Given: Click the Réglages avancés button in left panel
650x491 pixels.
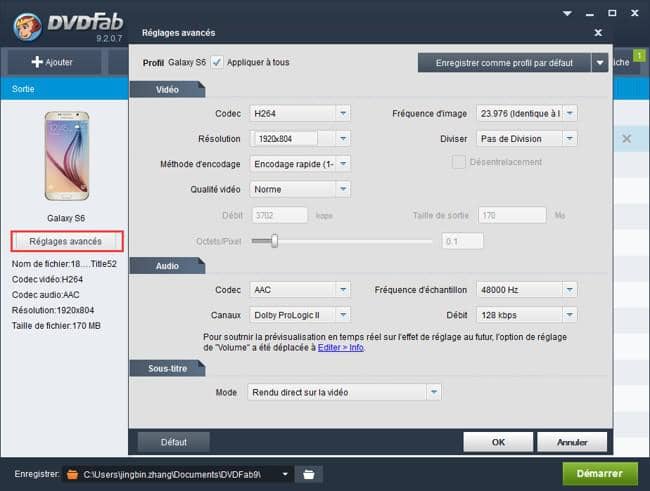Looking at the screenshot, I should click(67, 241).
